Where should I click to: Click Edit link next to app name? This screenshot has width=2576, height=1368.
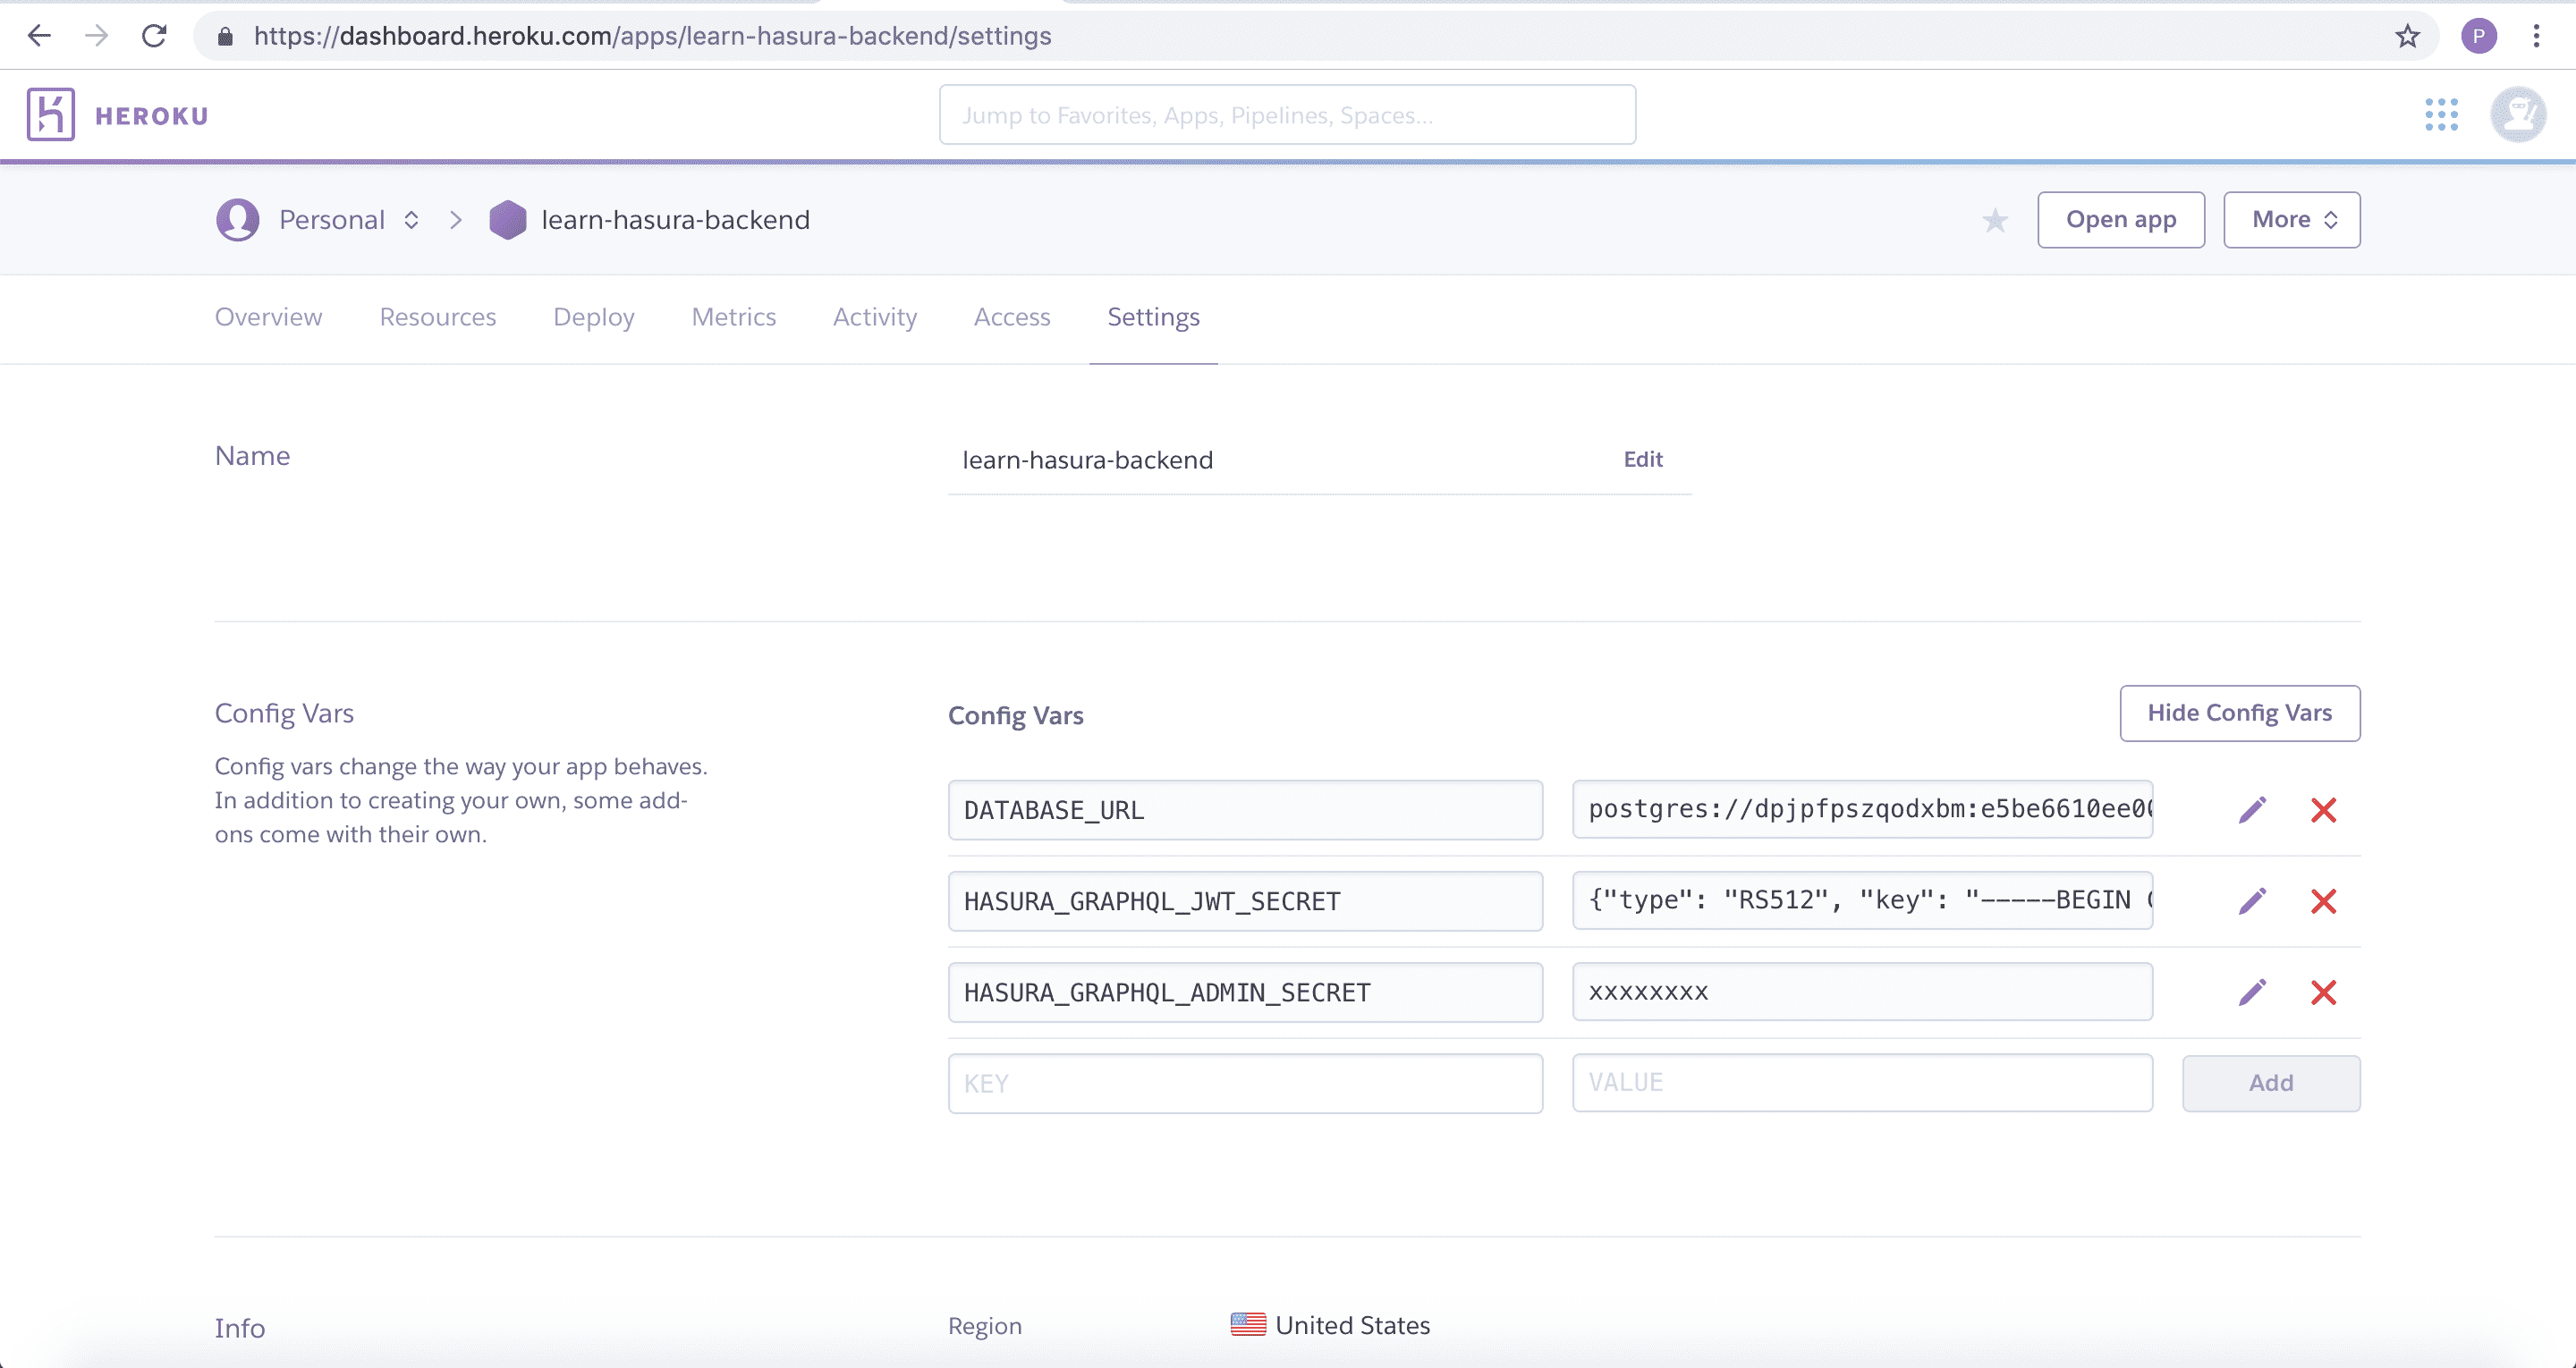point(1643,459)
